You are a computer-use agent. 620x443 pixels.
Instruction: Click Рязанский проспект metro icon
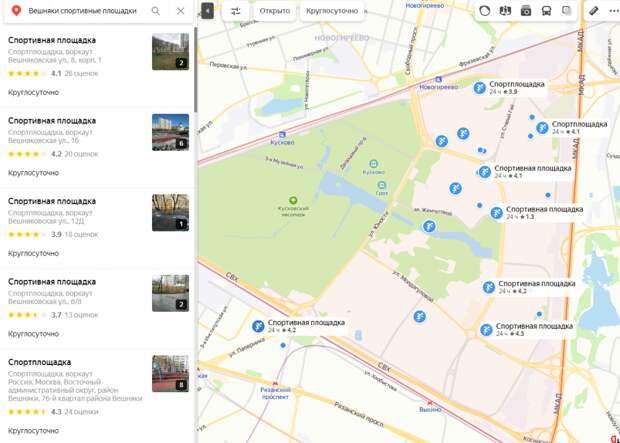275,383
